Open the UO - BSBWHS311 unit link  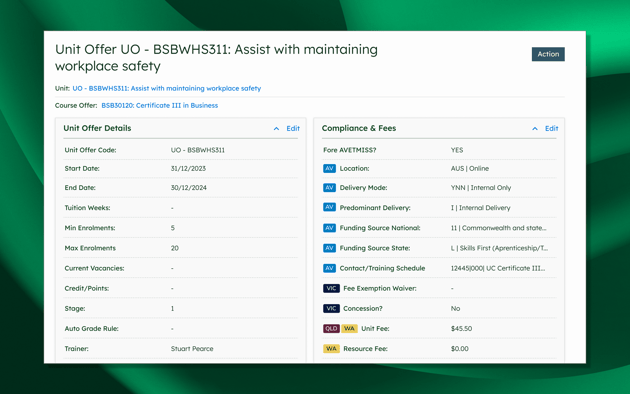(x=167, y=88)
